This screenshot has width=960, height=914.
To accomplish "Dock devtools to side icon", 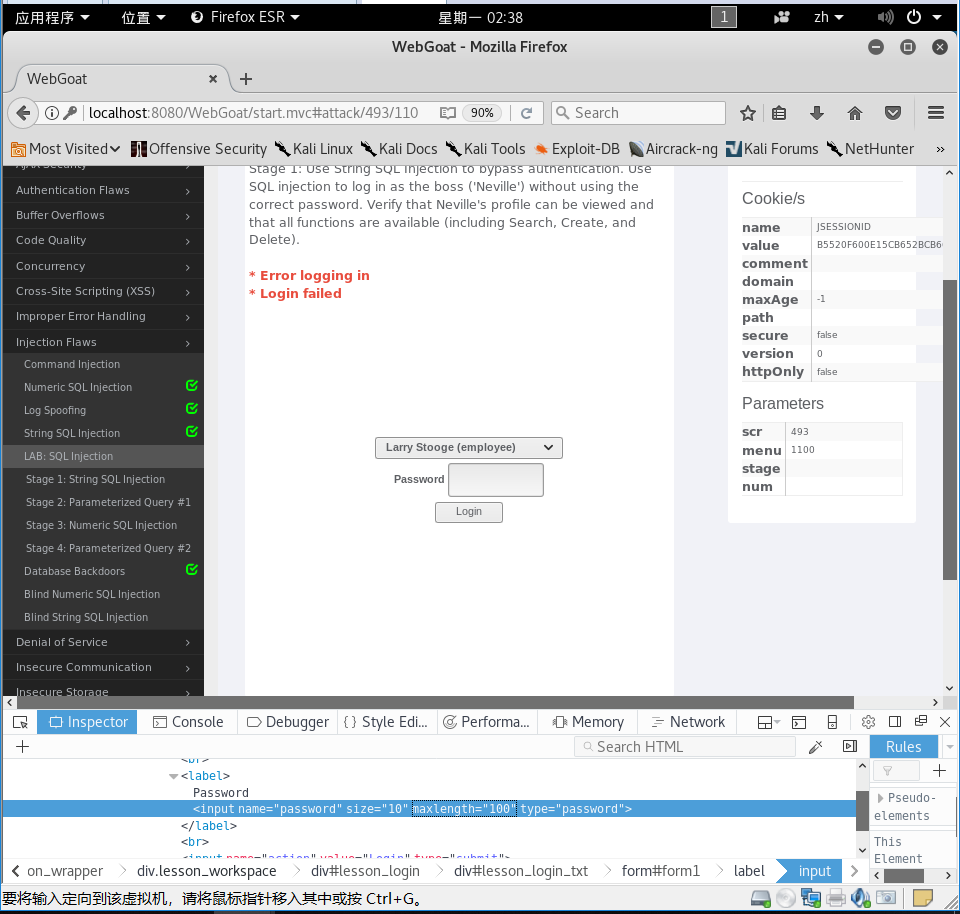I will pos(894,722).
